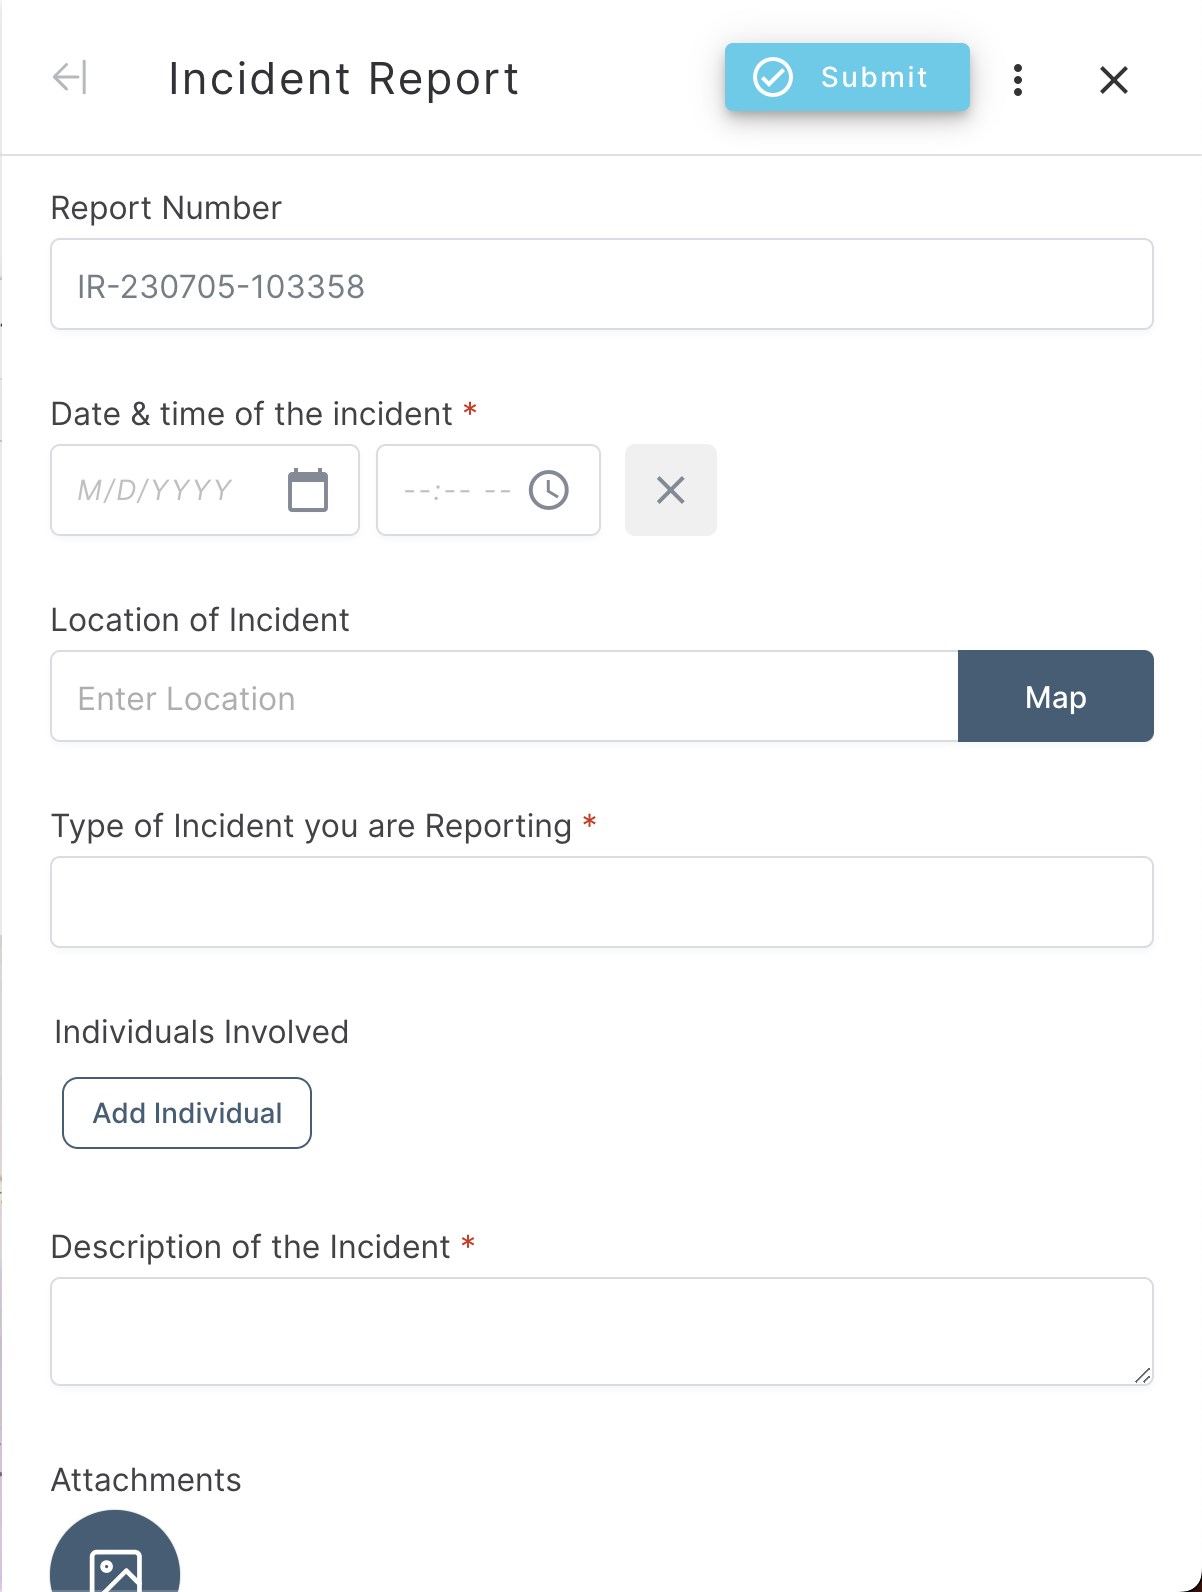Screen dimensions: 1202x1592
Task: Open the three-dot more options menu
Action: tap(1017, 80)
